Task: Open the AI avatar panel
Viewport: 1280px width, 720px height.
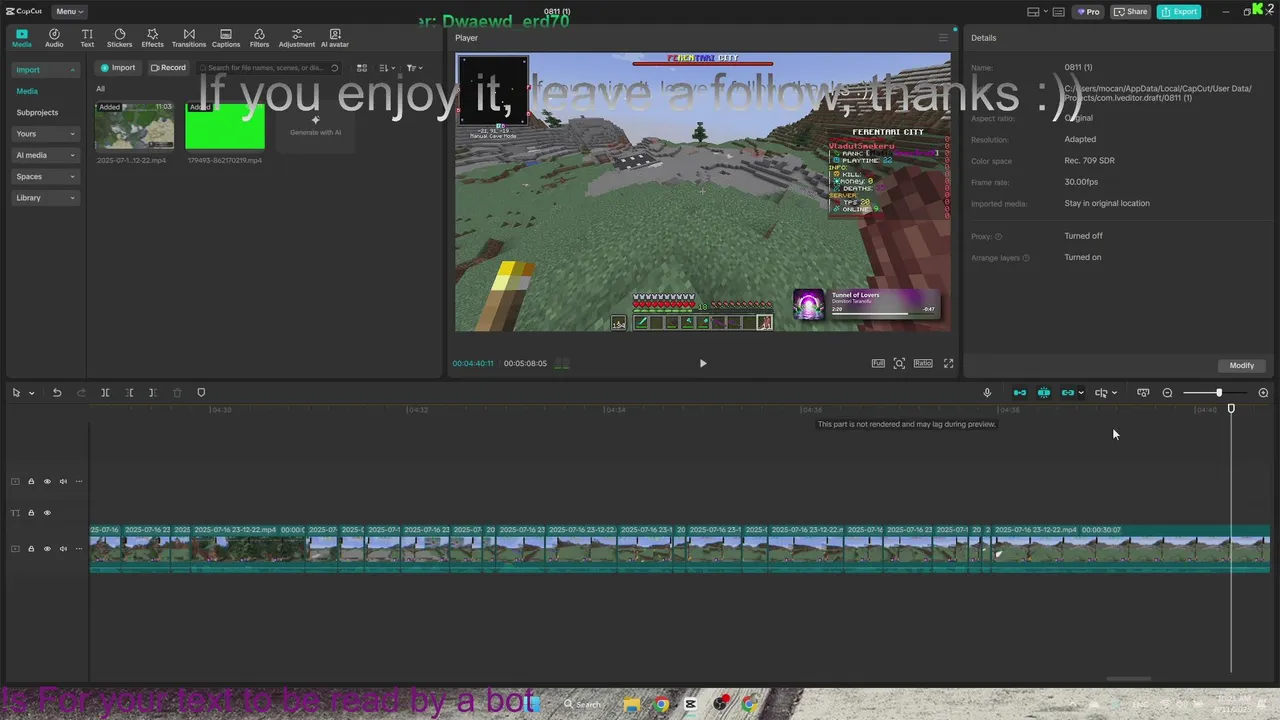Action: click(335, 38)
